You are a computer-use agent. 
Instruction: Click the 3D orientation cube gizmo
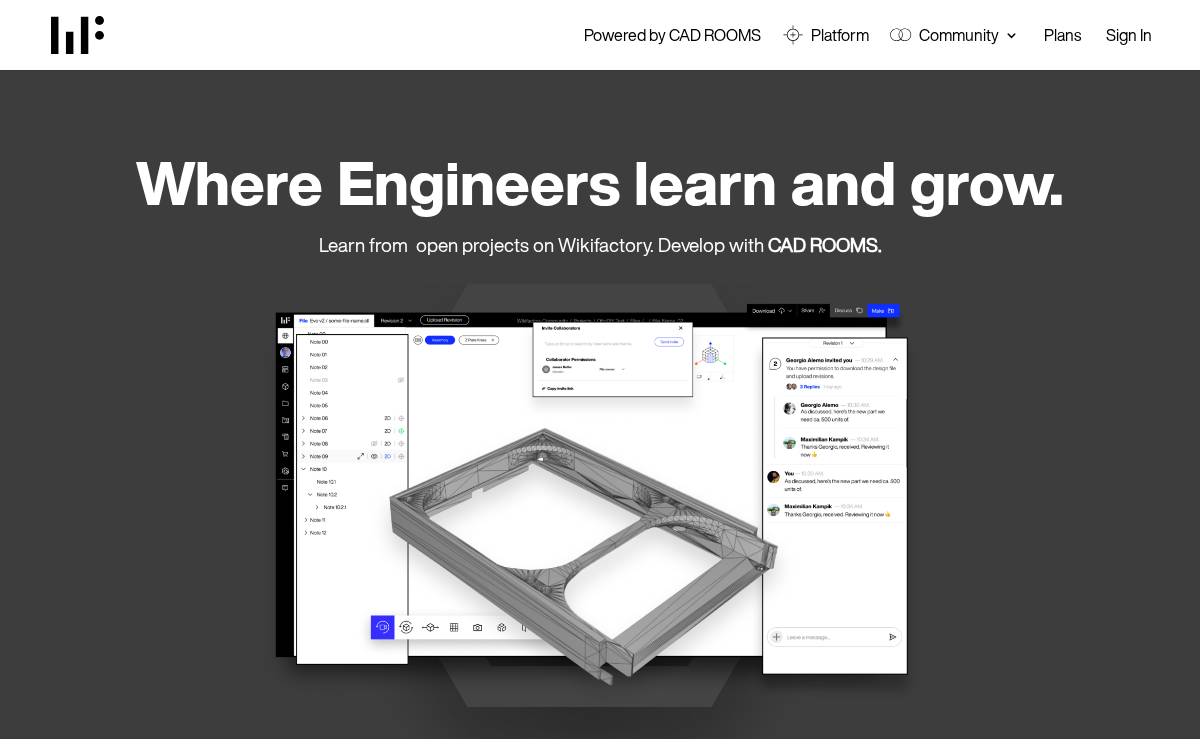pos(710,353)
